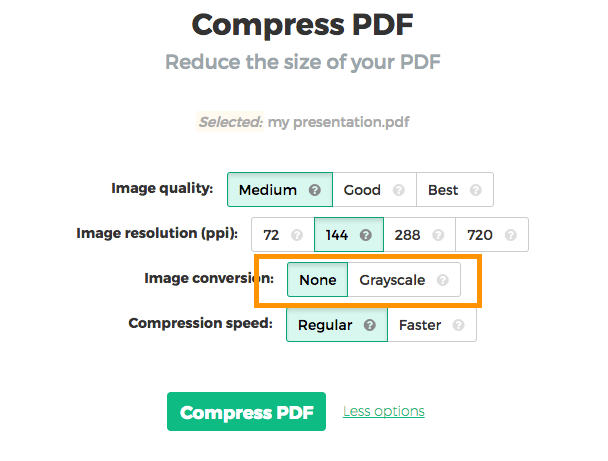The height and width of the screenshot is (461, 608).
Task: Click help icon beside Faster speed
Action: point(459,325)
